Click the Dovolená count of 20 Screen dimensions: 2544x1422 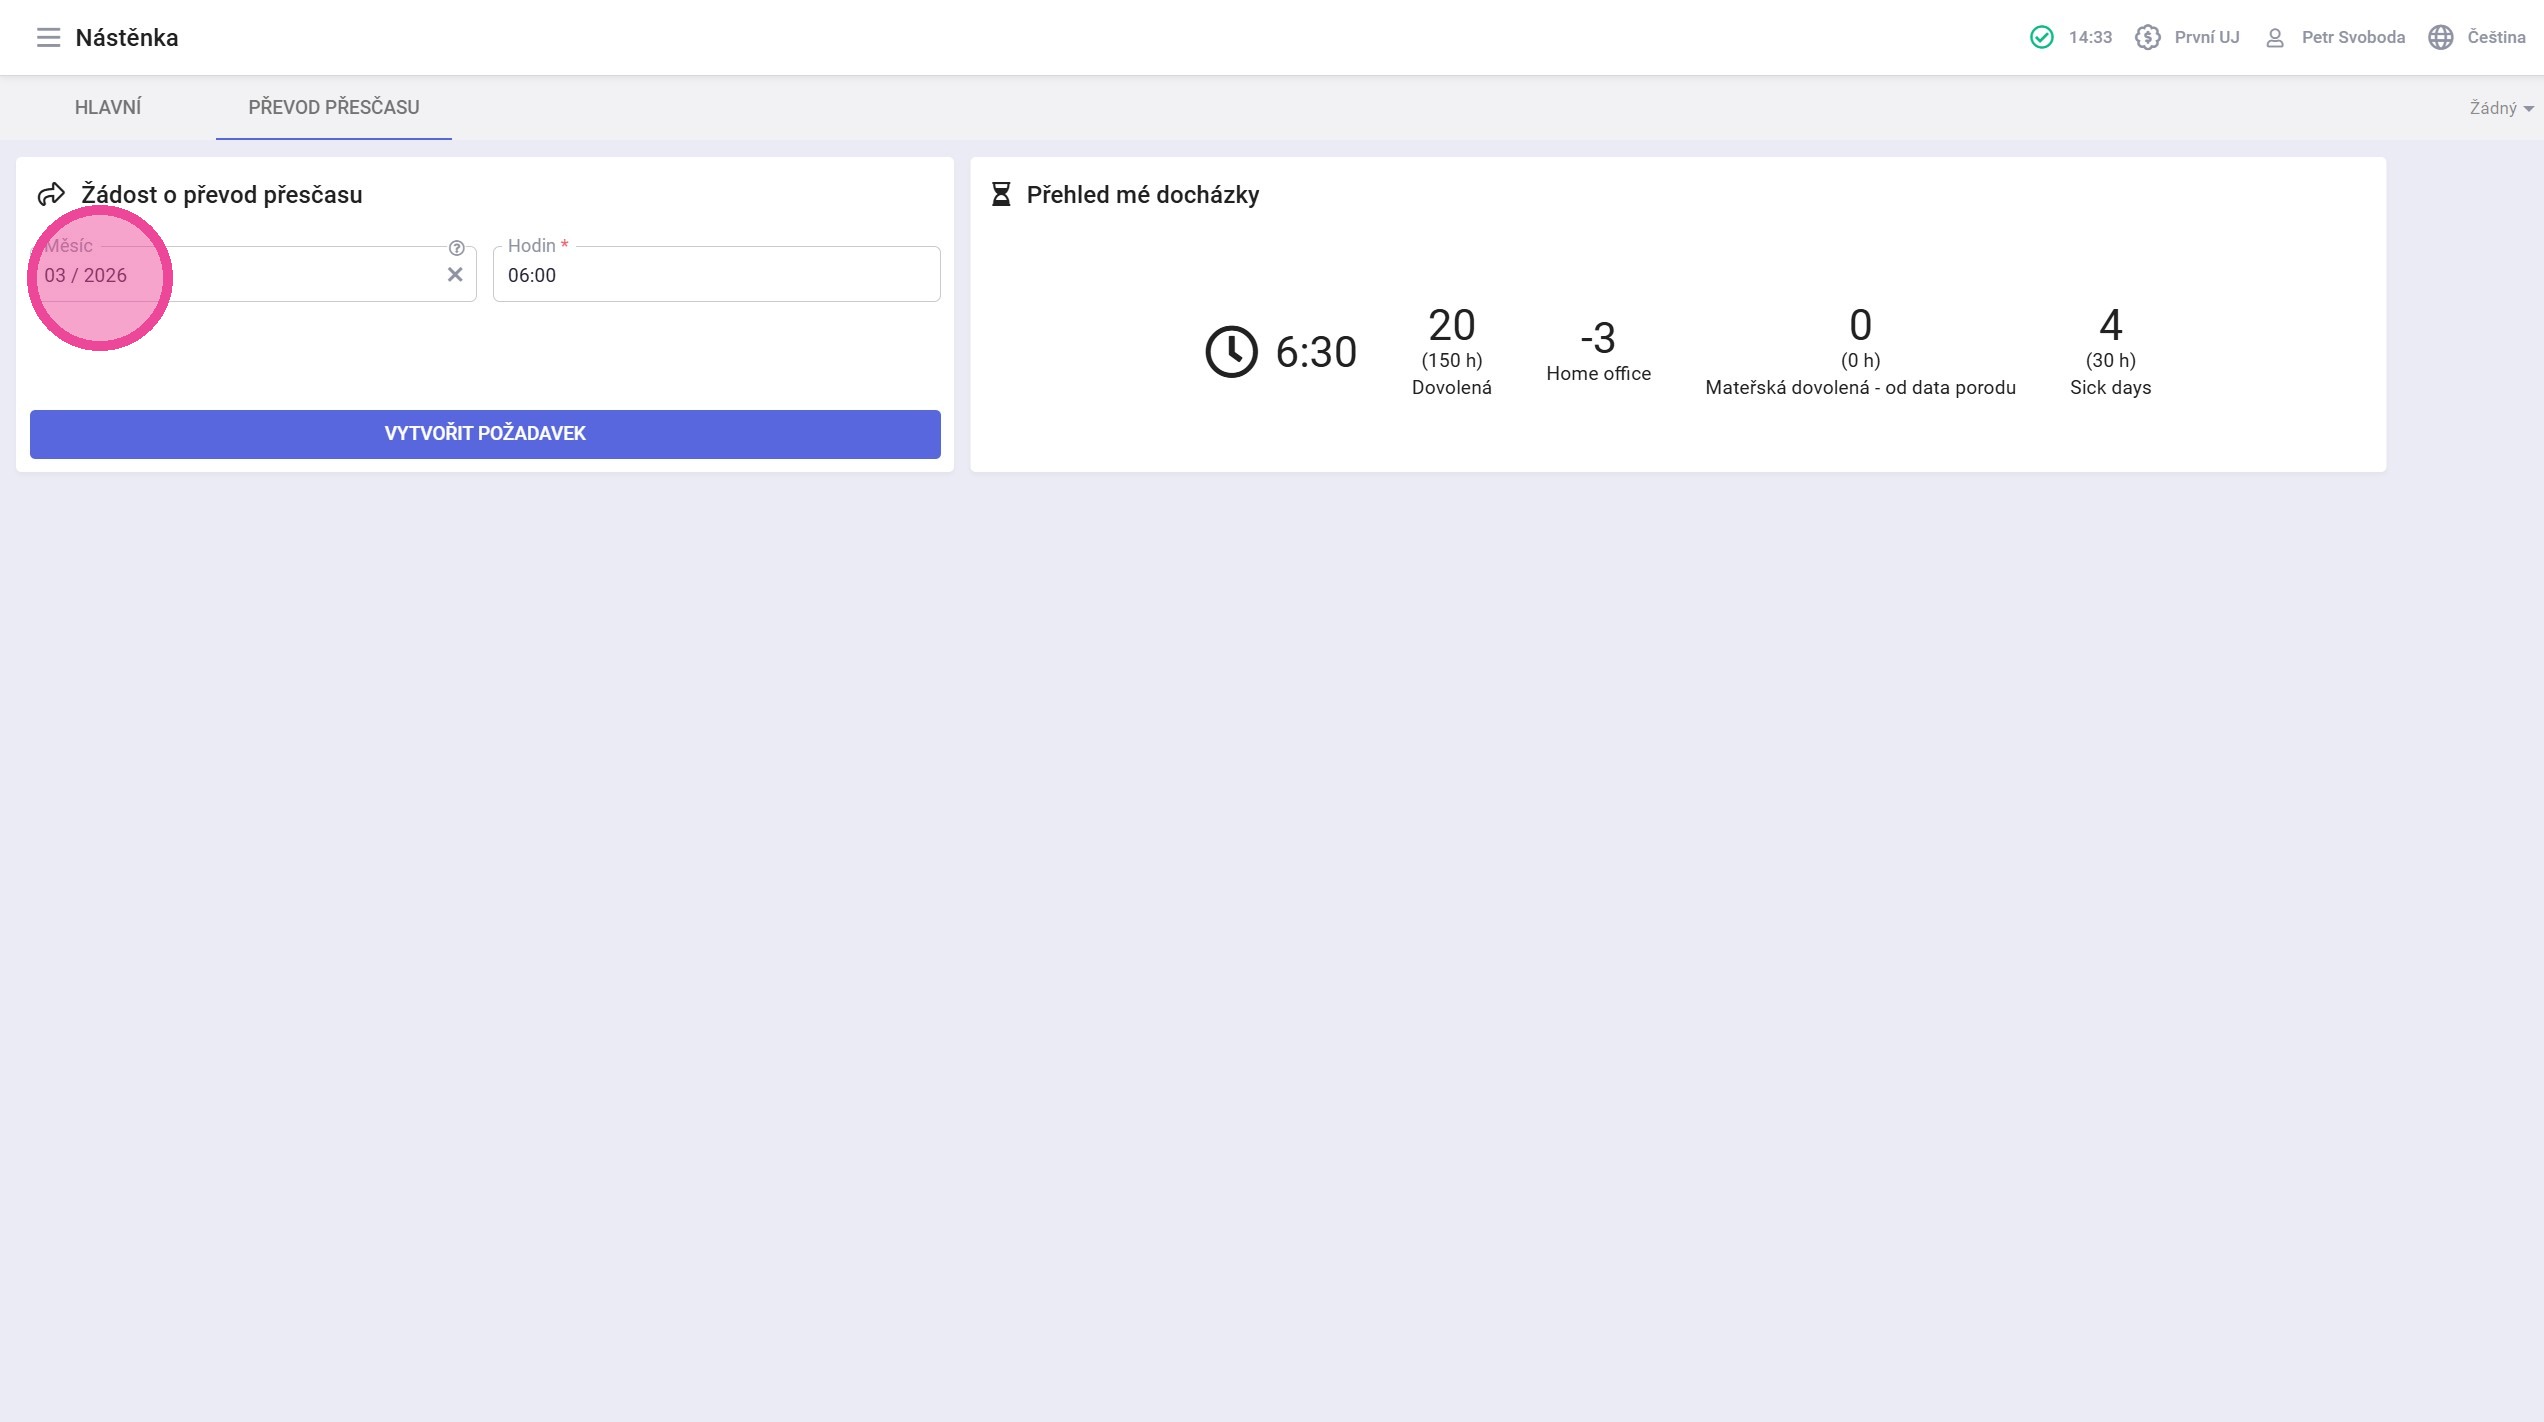pyautogui.click(x=1451, y=326)
